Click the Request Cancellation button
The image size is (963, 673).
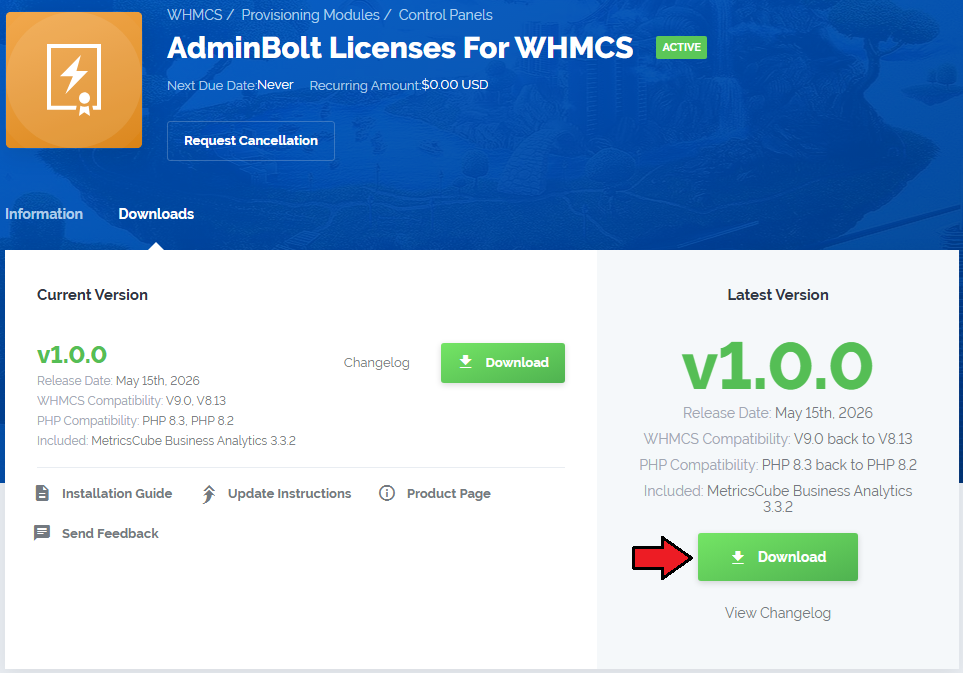point(251,141)
